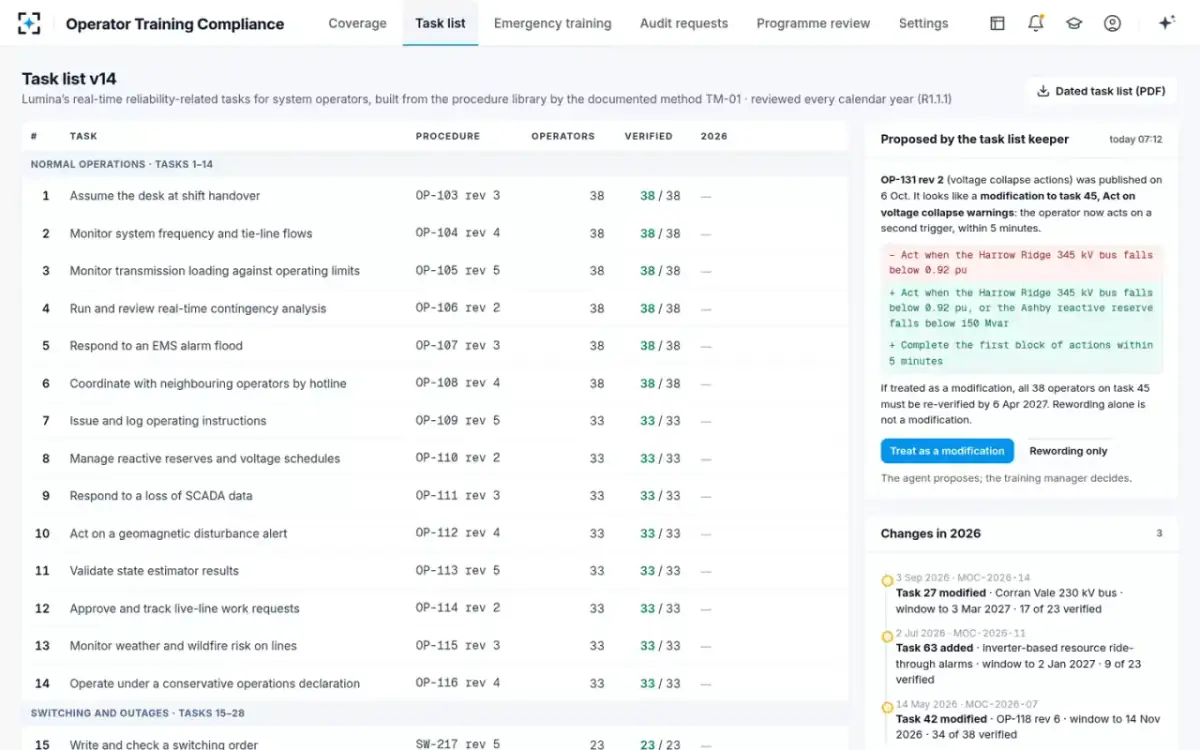The image size is (1200, 750).
Task: Click the Task 63 added timeline marker
Action: 887,636
